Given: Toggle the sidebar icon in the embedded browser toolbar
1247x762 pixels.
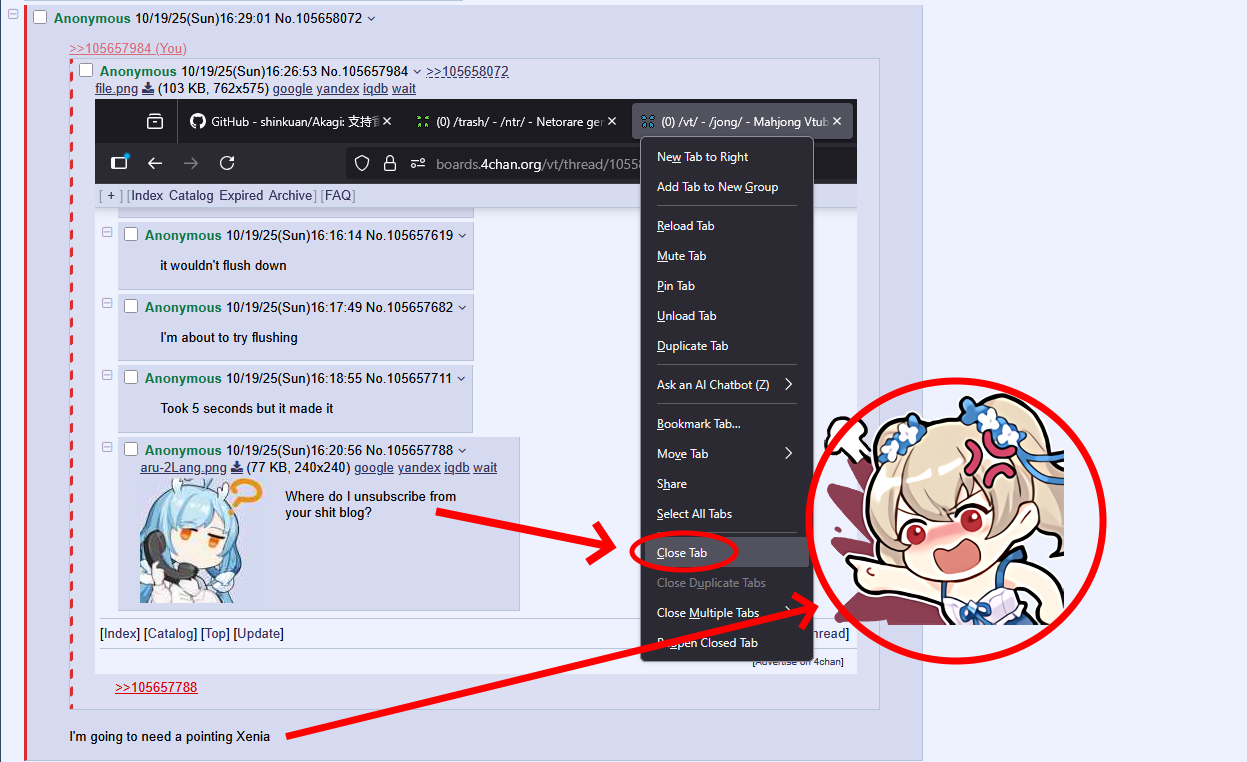Looking at the screenshot, I should coord(120,162).
